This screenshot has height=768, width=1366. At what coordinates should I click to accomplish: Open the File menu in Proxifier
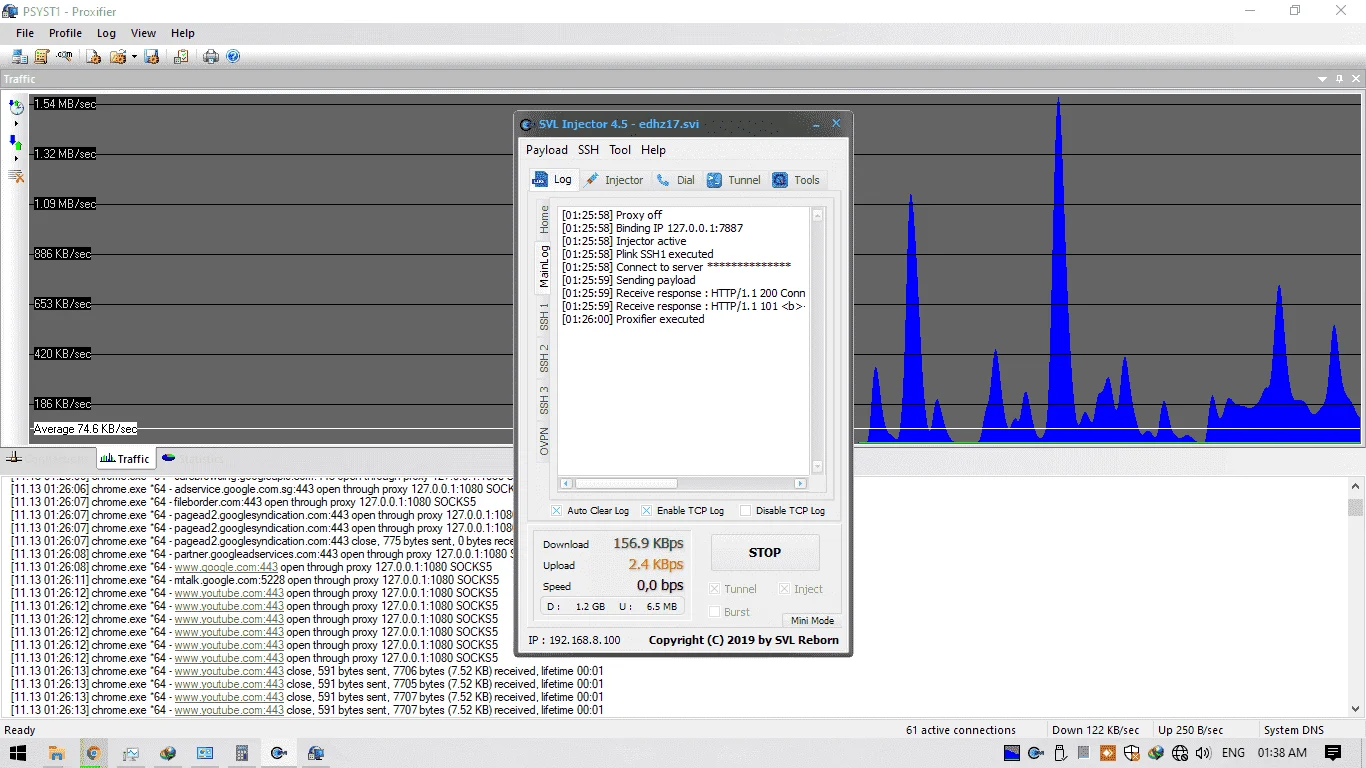coord(25,33)
